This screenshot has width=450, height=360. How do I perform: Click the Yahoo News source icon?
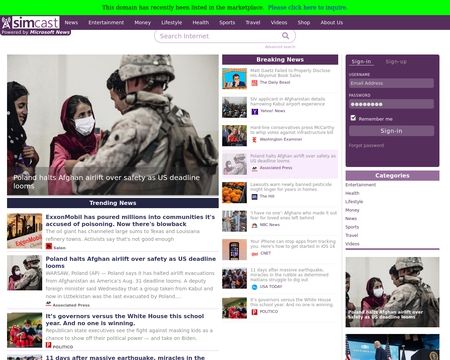pyautogui.click(x=254, y=111)
